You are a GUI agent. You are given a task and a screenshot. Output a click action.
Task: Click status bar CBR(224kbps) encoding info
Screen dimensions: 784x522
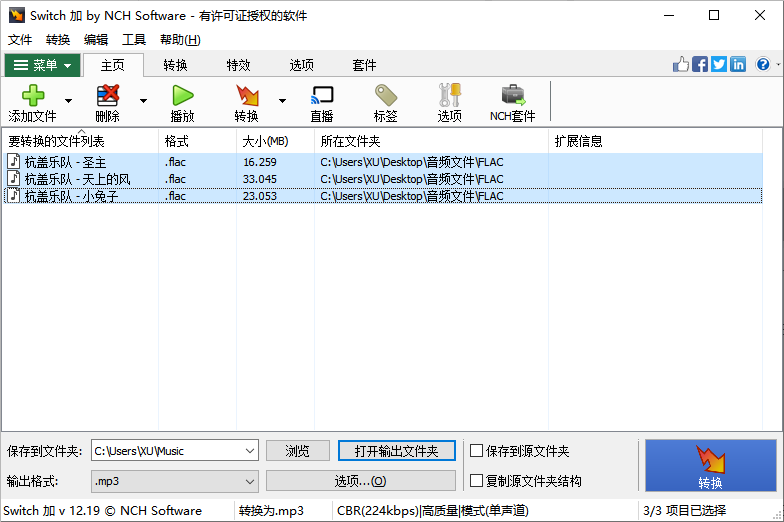pyautogui.click(x=432, y=510)
